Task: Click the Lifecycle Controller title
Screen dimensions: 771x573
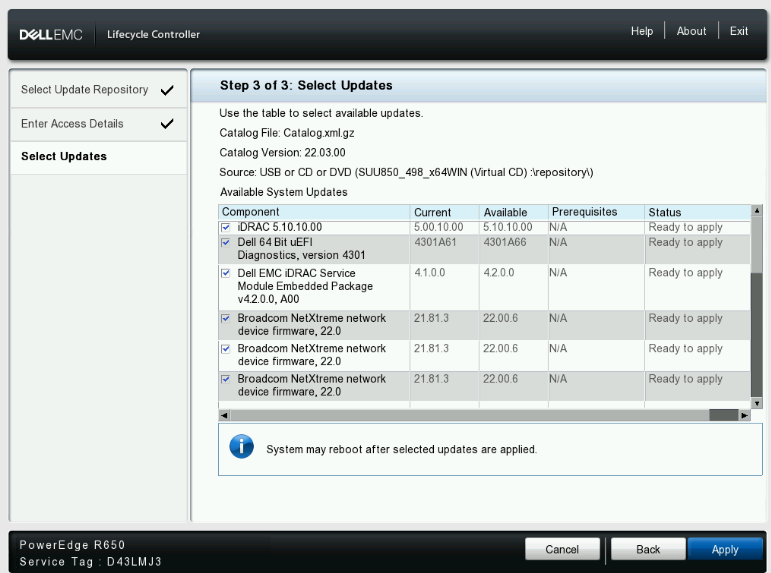Action: point(153,34)
